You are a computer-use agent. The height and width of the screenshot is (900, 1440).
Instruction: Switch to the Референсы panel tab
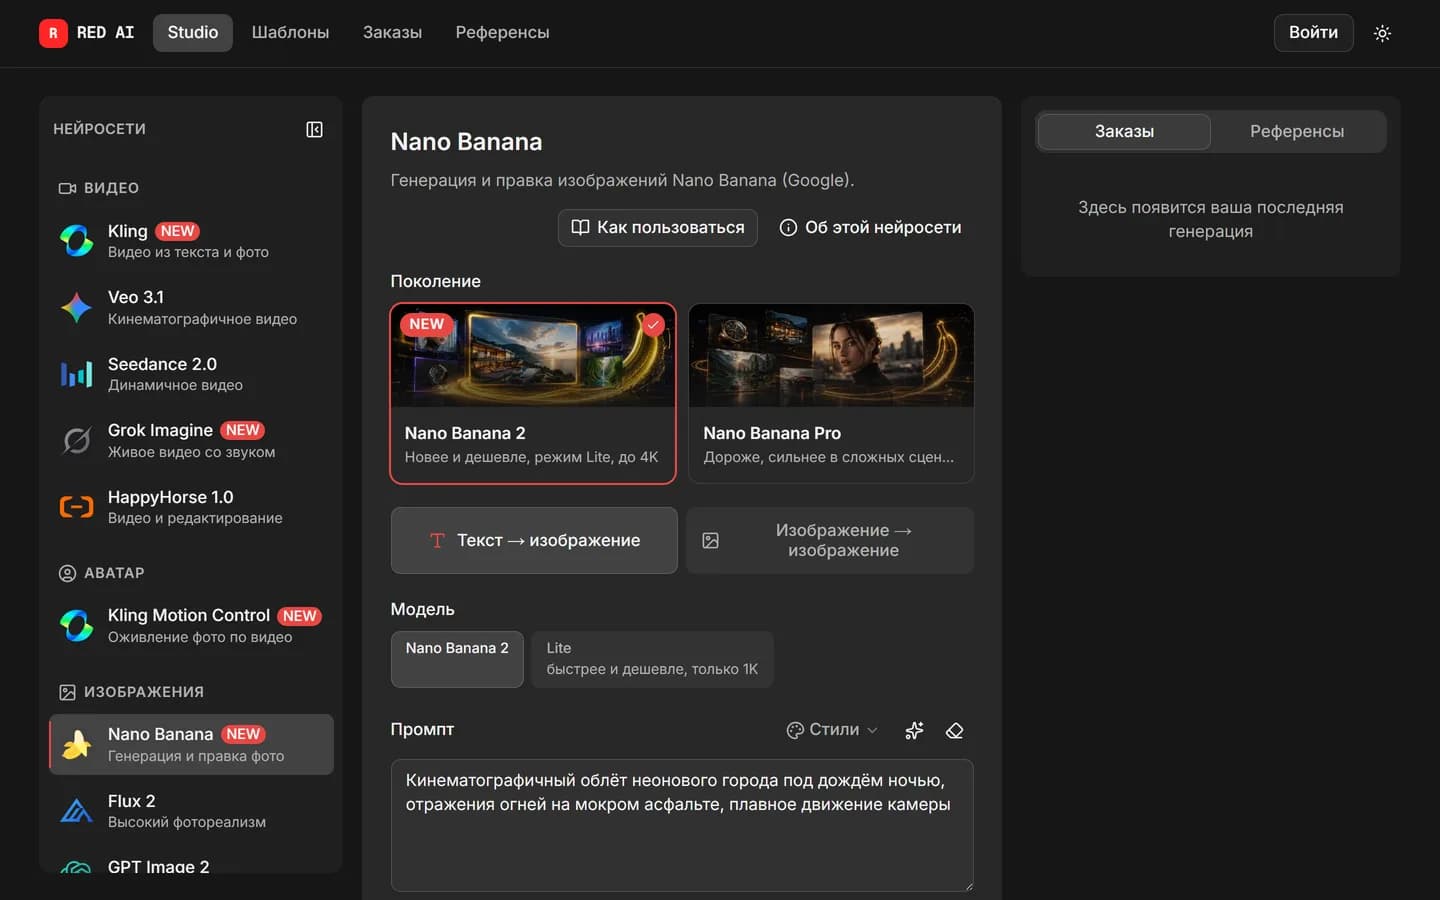(1297, 131)
